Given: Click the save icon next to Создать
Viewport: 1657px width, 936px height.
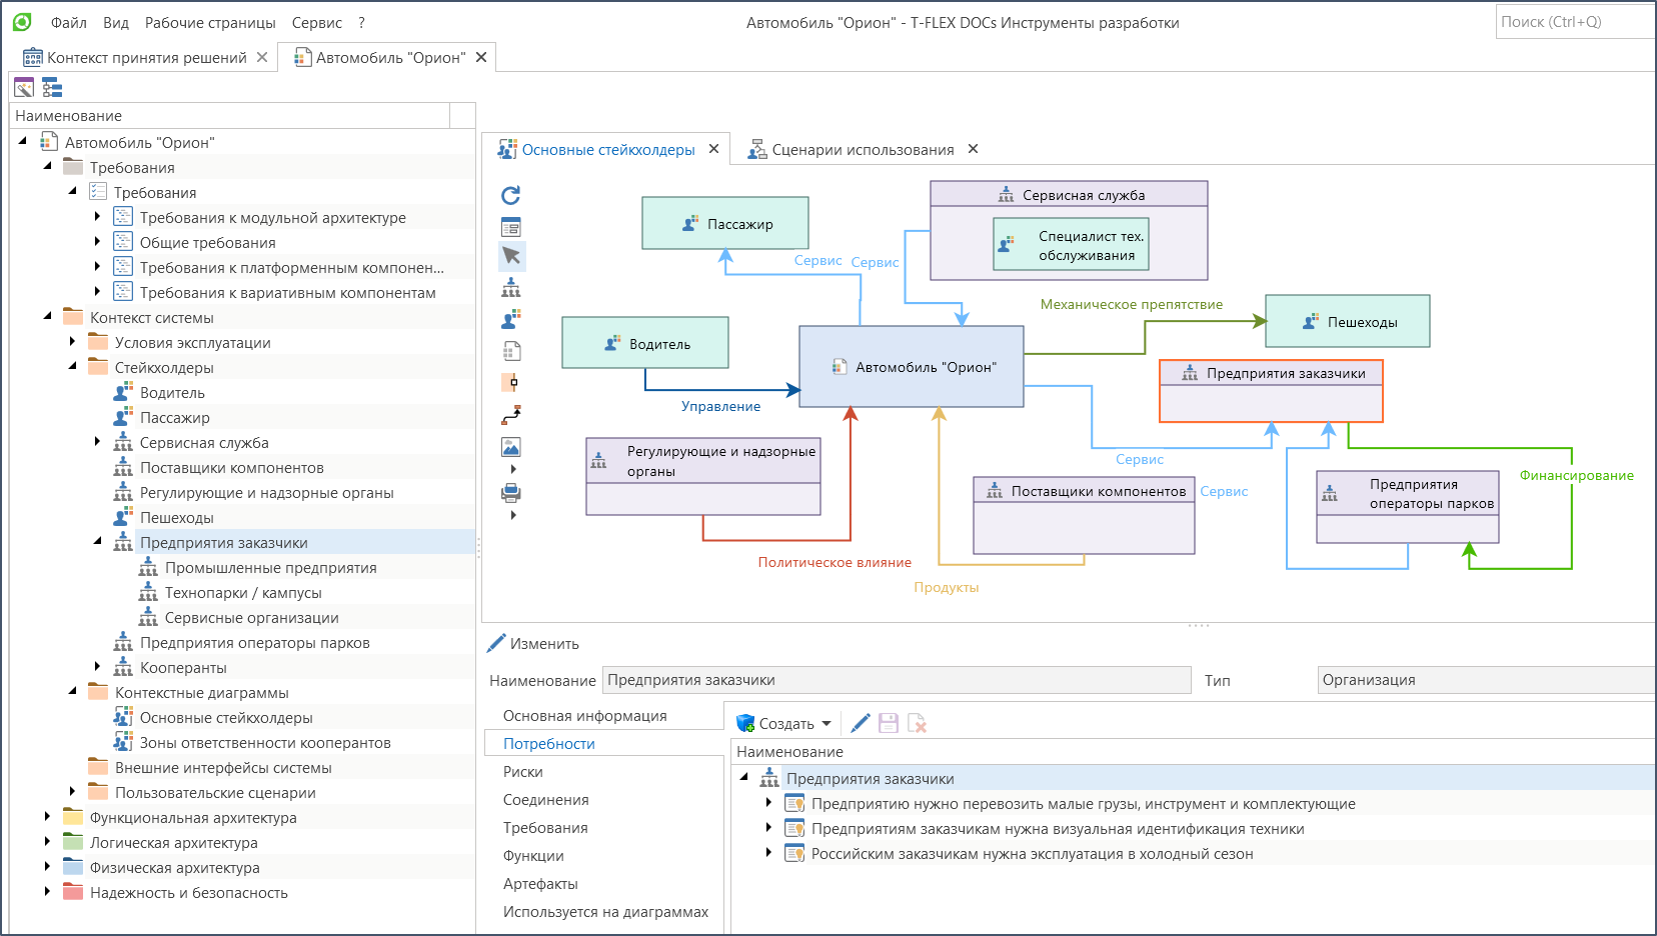Looking at the screenshot, I should [x=888, y=723].
